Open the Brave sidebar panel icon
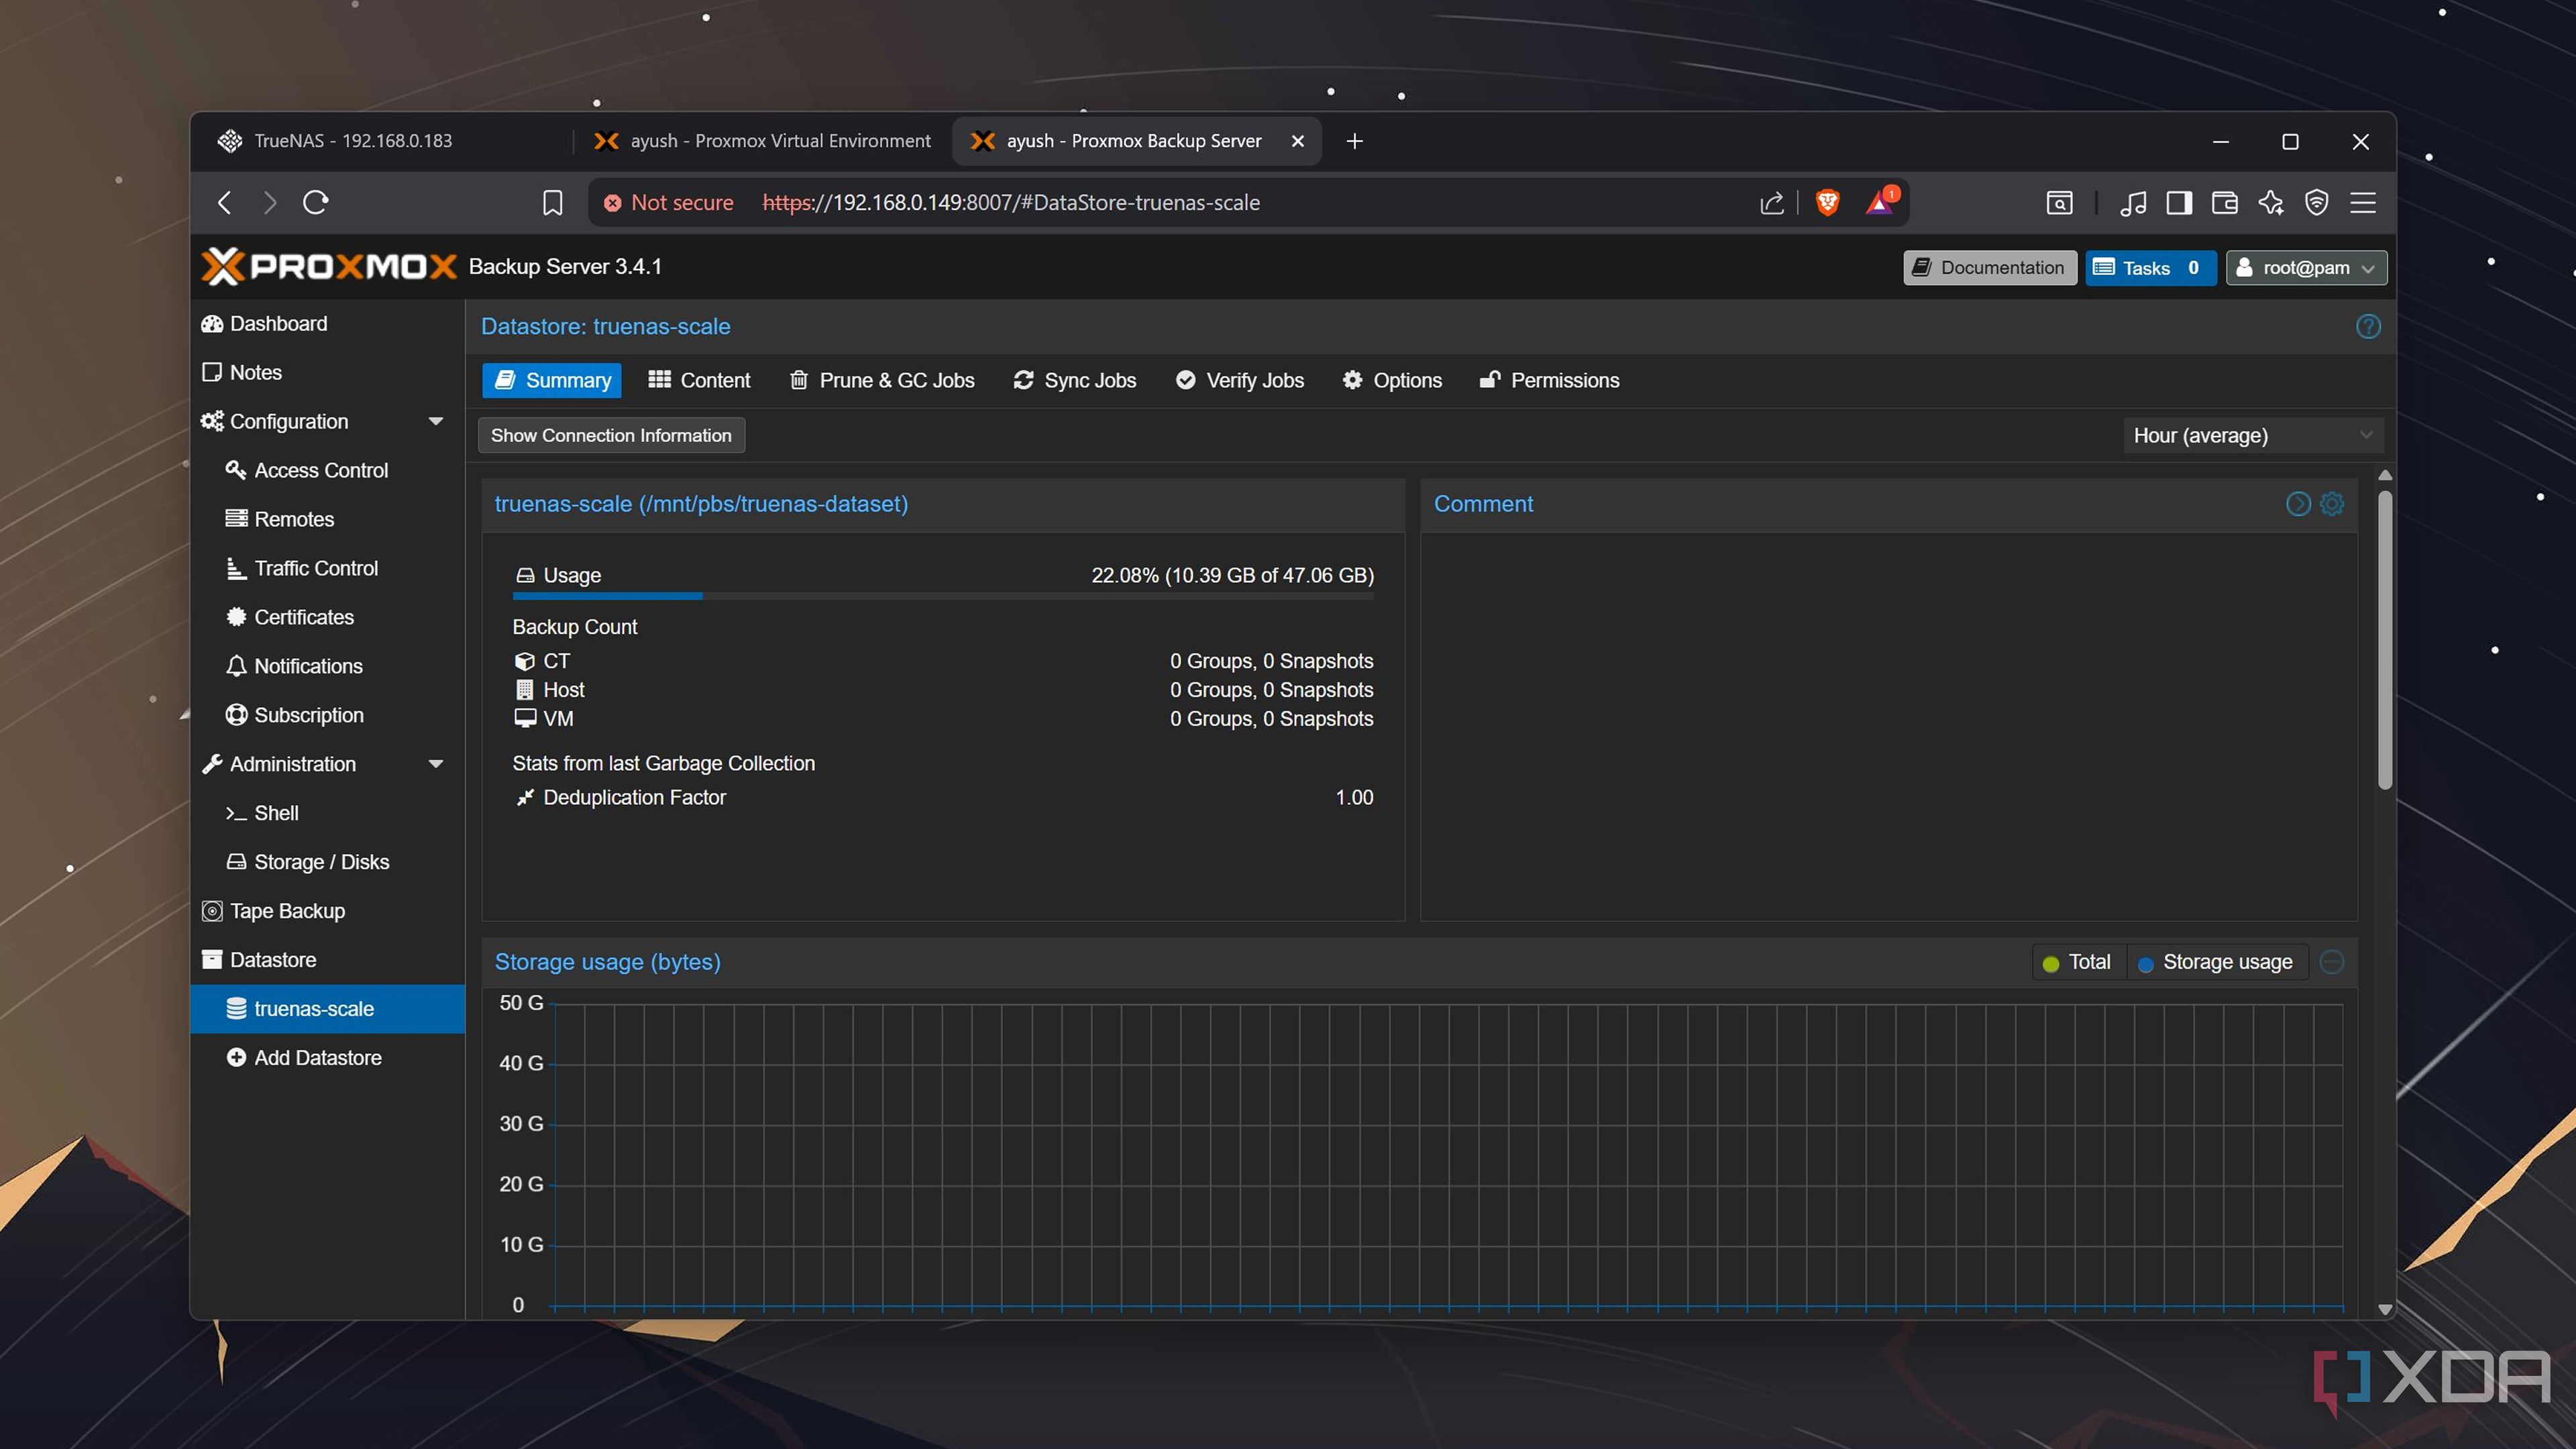2576x1449 pixels. coord(2179,203)
